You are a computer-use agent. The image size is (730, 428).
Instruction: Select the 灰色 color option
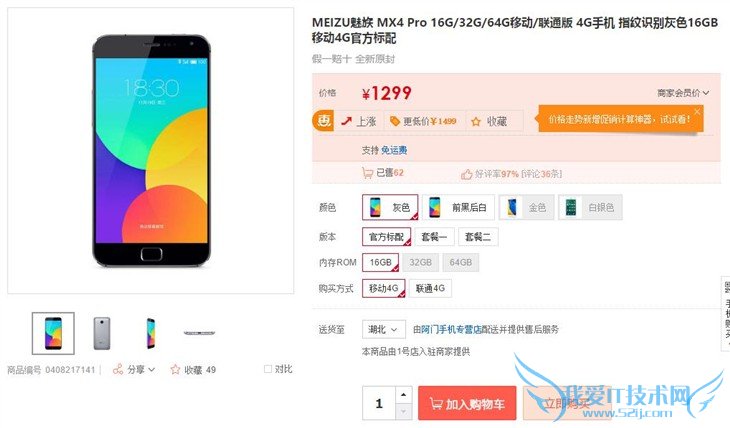point(390,207)
